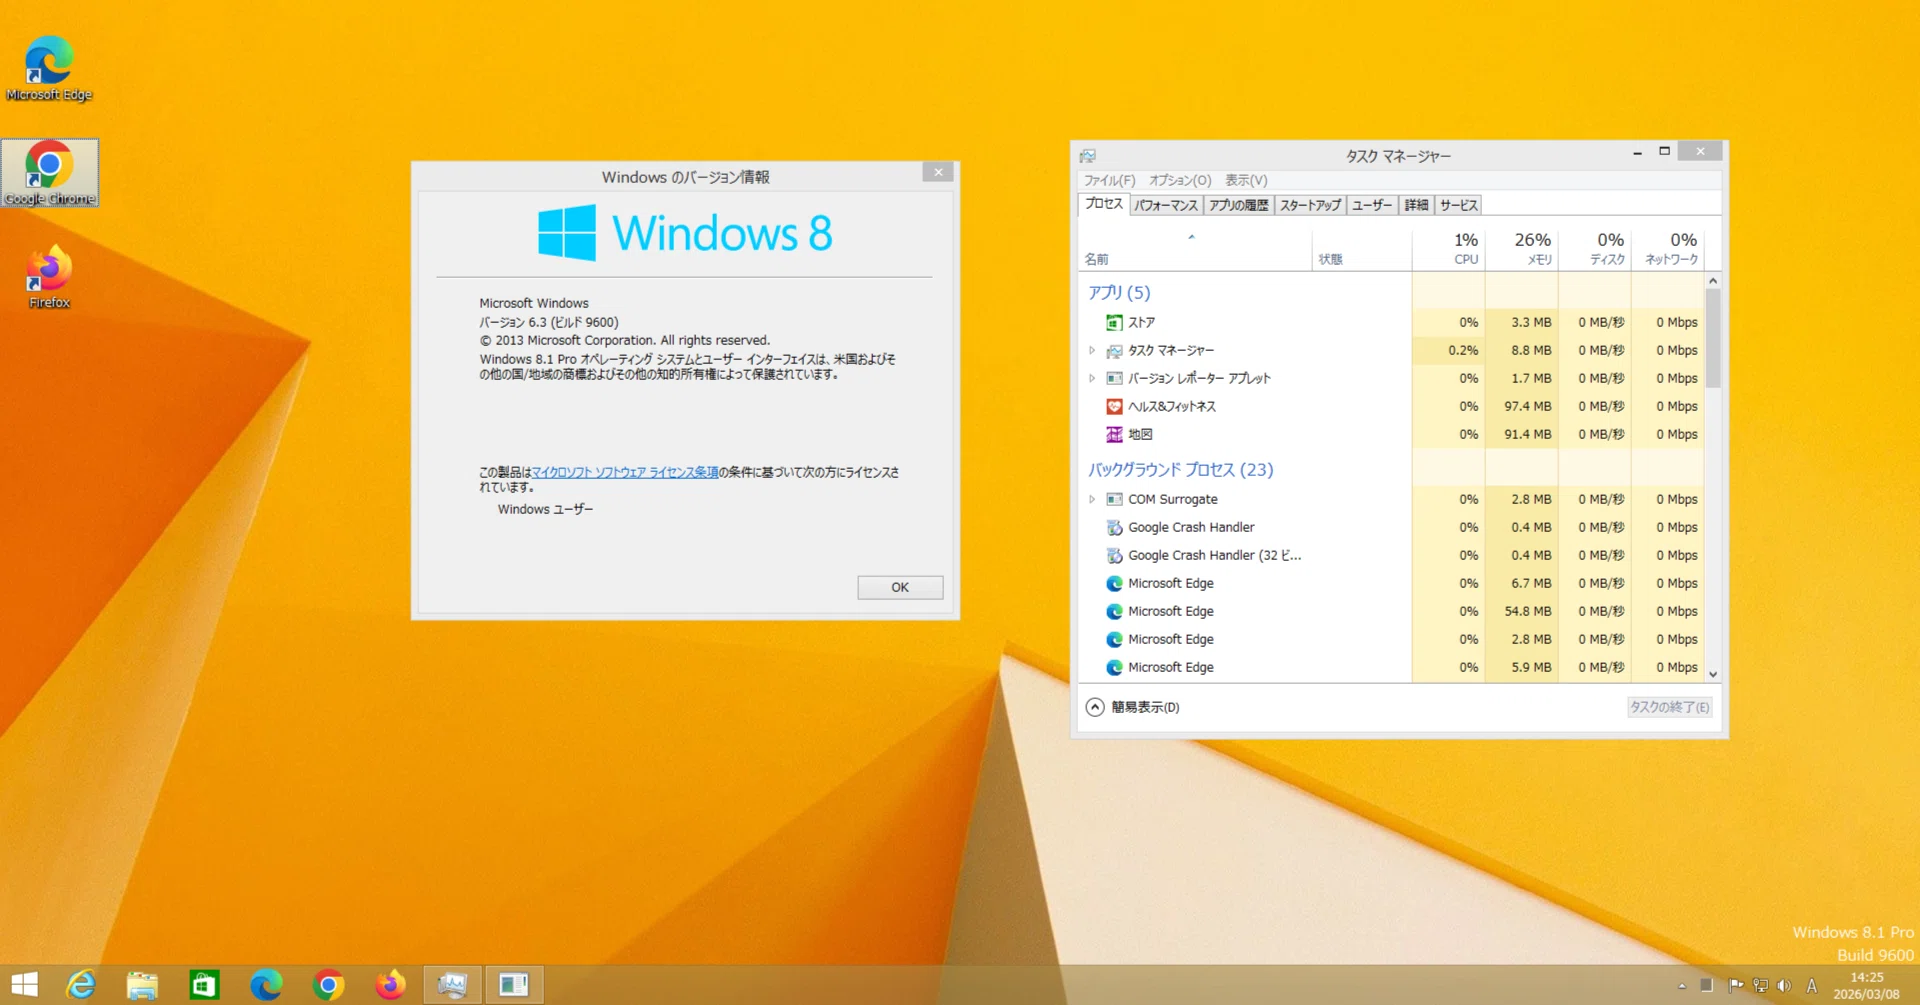Switch to the スタートアップ tab
The height and width of the screenshot is (1005, 1920).
click(1310, 205)
